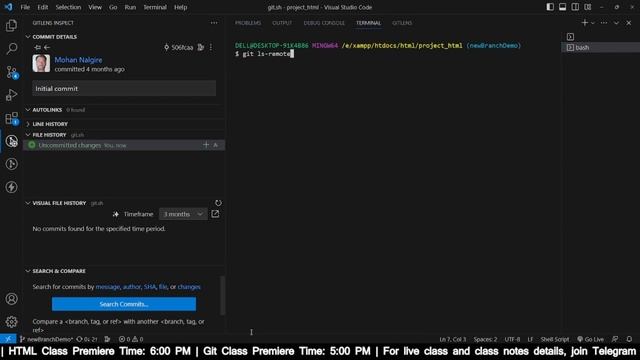This screenshot has height=360, width=640.
Task: Collapse the Commit Details section
Action: 28,37
